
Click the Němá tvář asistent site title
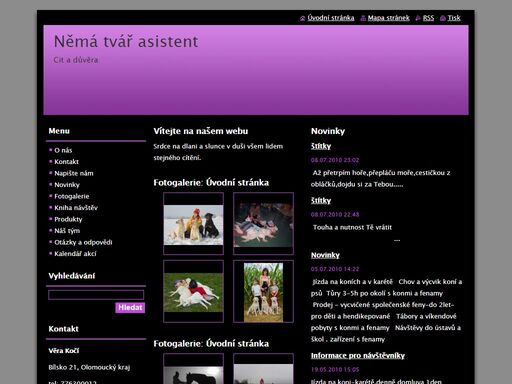tap(126, 42)
